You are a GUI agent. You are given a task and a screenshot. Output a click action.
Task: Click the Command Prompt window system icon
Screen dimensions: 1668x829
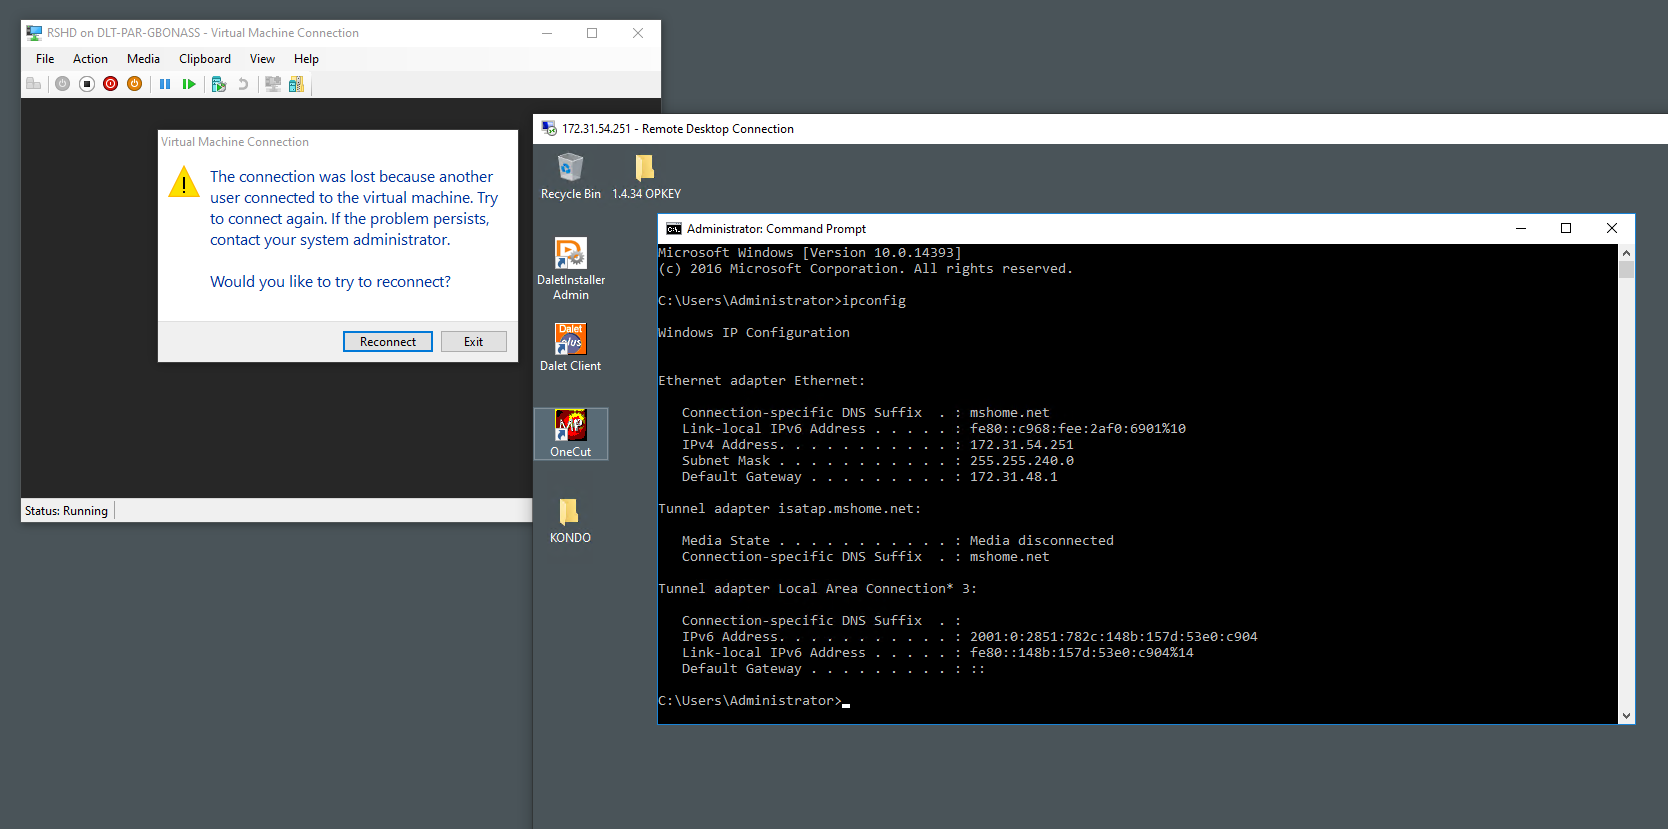coord(674,229)
